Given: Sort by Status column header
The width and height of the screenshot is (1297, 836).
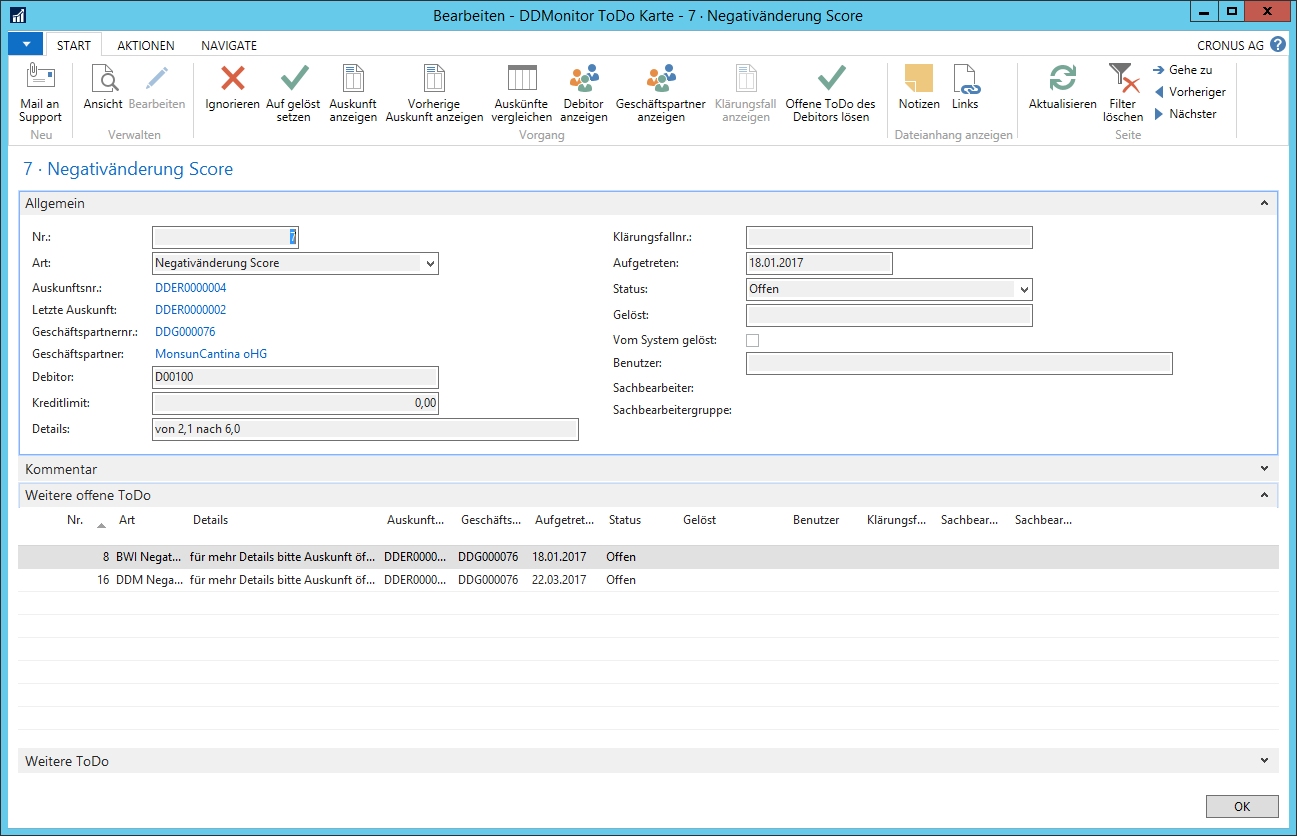Looking at the screenshot, I should (x=625, y=520).
